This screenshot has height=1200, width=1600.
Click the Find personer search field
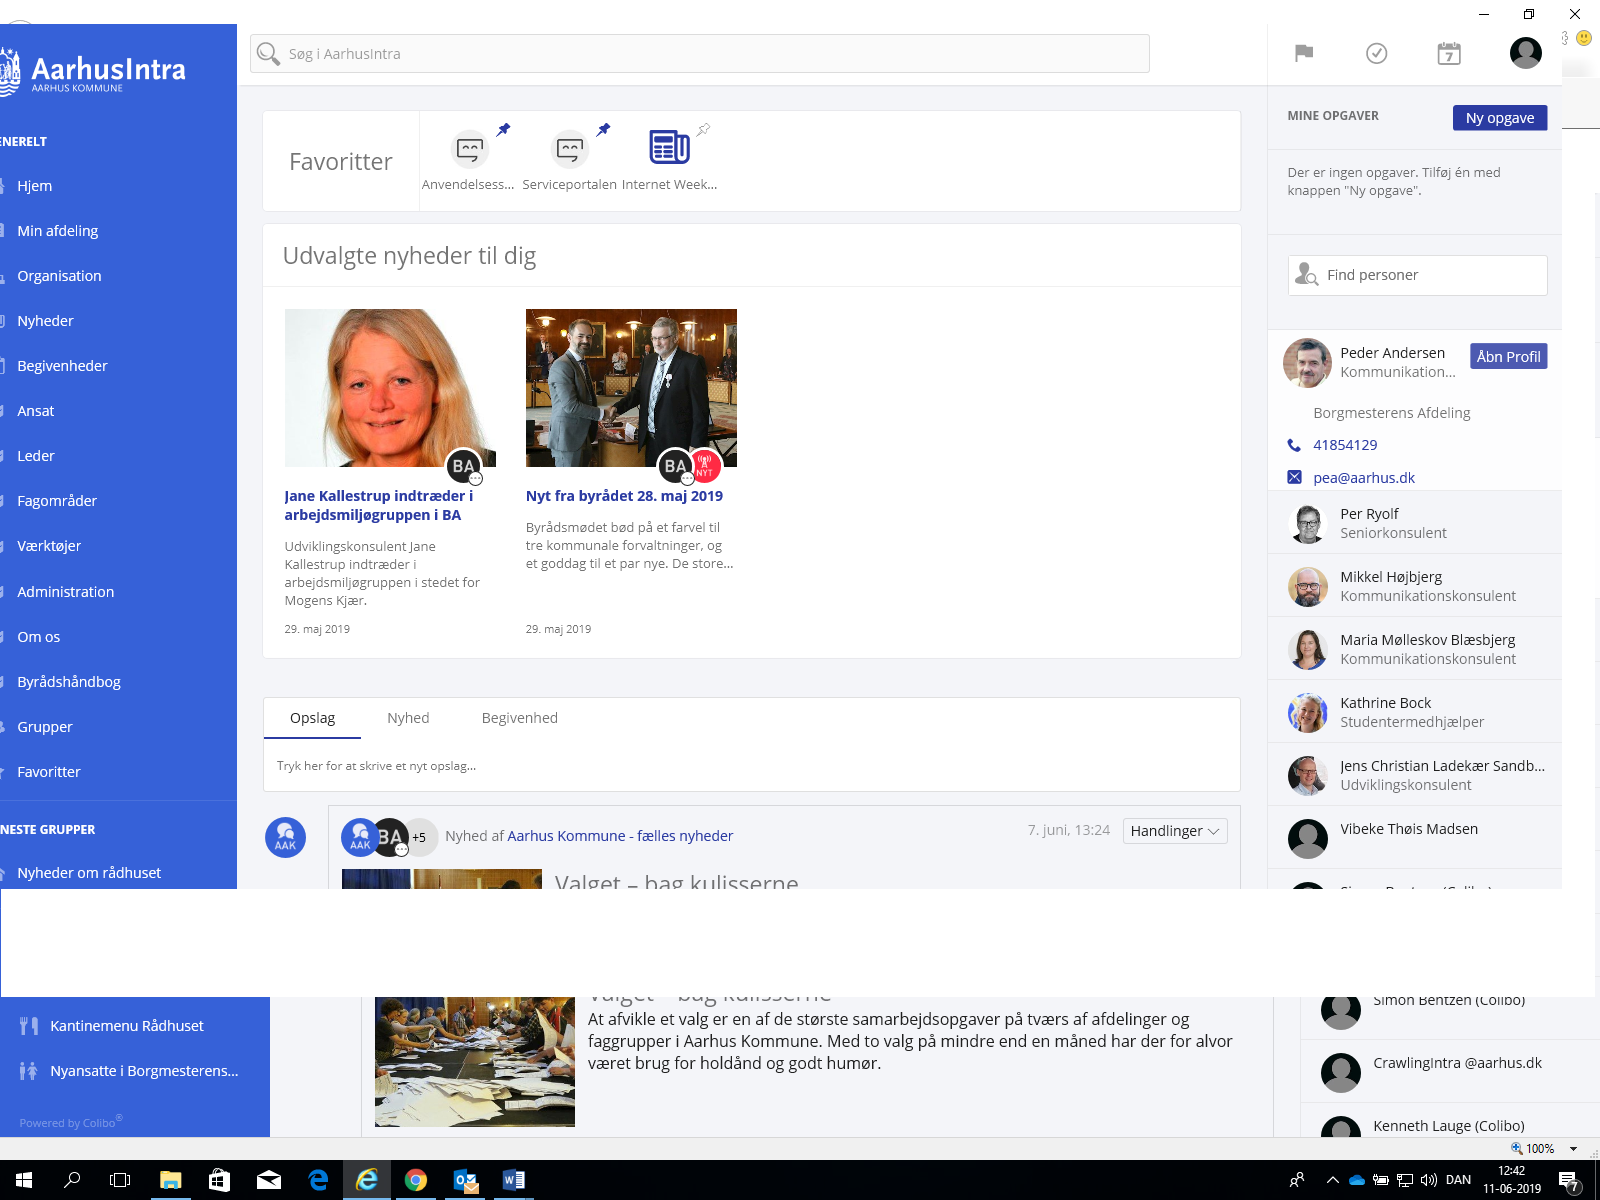(1430, 275)
